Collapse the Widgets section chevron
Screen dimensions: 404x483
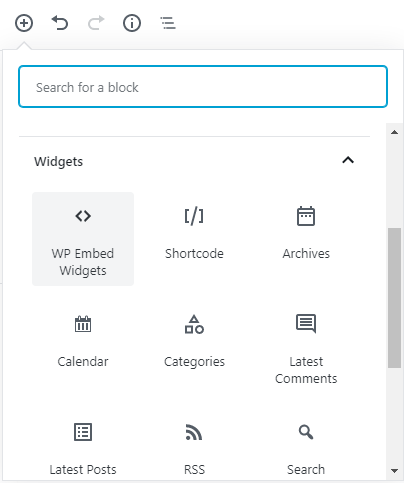pyautogui.click(x=348, y=161)
